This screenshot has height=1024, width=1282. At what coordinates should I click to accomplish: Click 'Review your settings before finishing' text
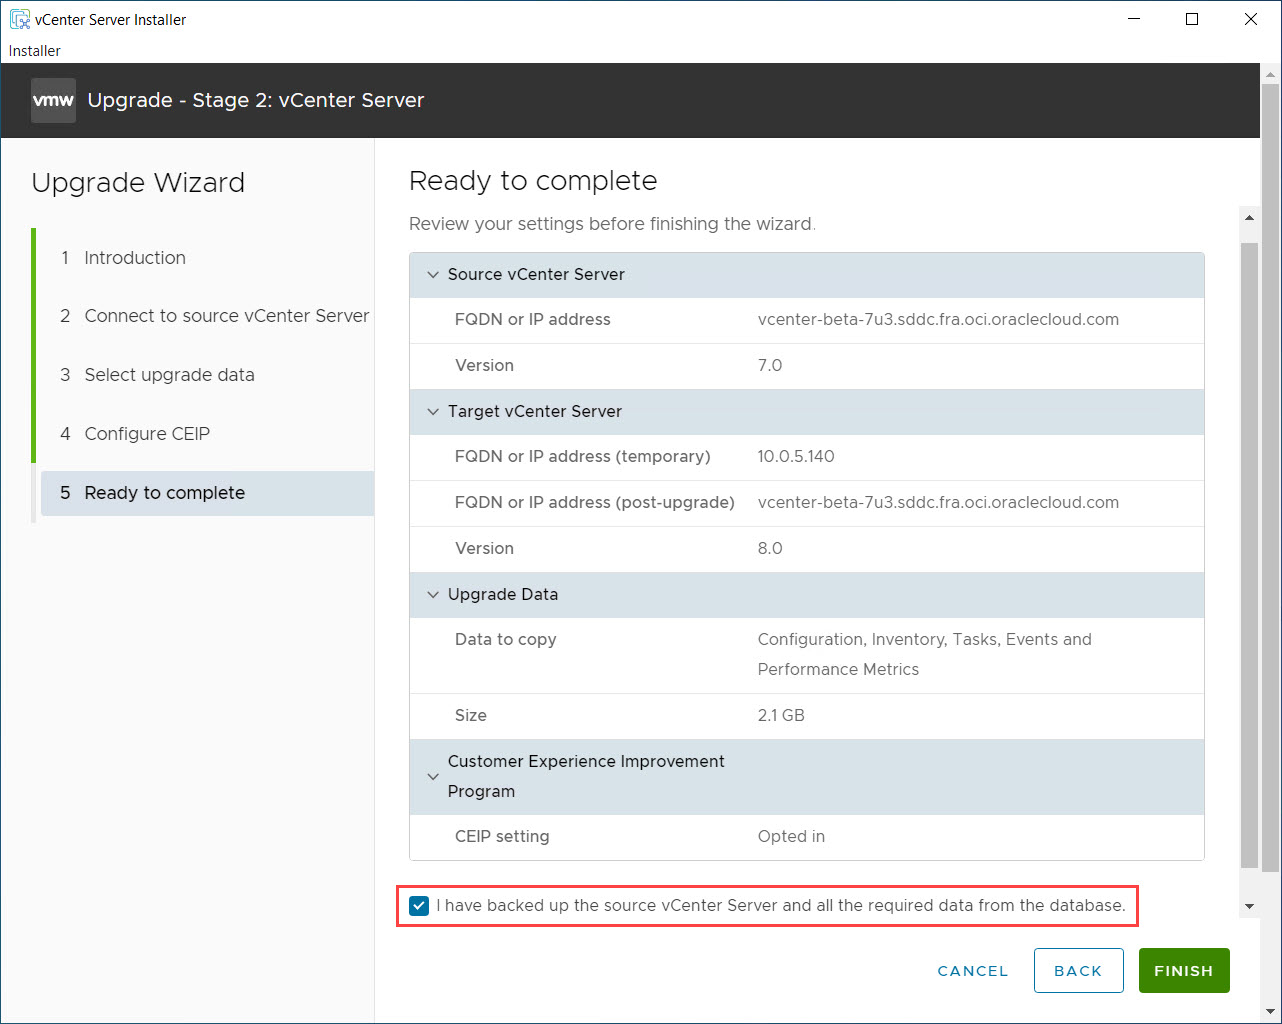pyautogui.click(x=612, y=224)
